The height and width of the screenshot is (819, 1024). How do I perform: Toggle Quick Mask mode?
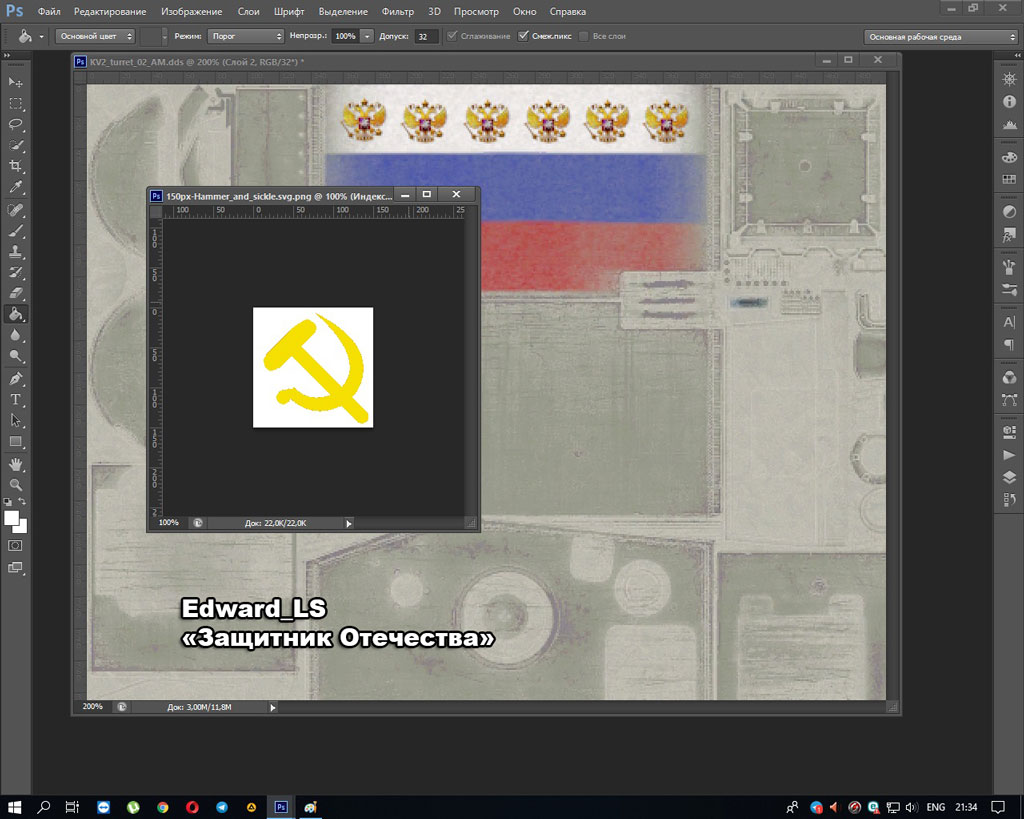tap(16, 545)
